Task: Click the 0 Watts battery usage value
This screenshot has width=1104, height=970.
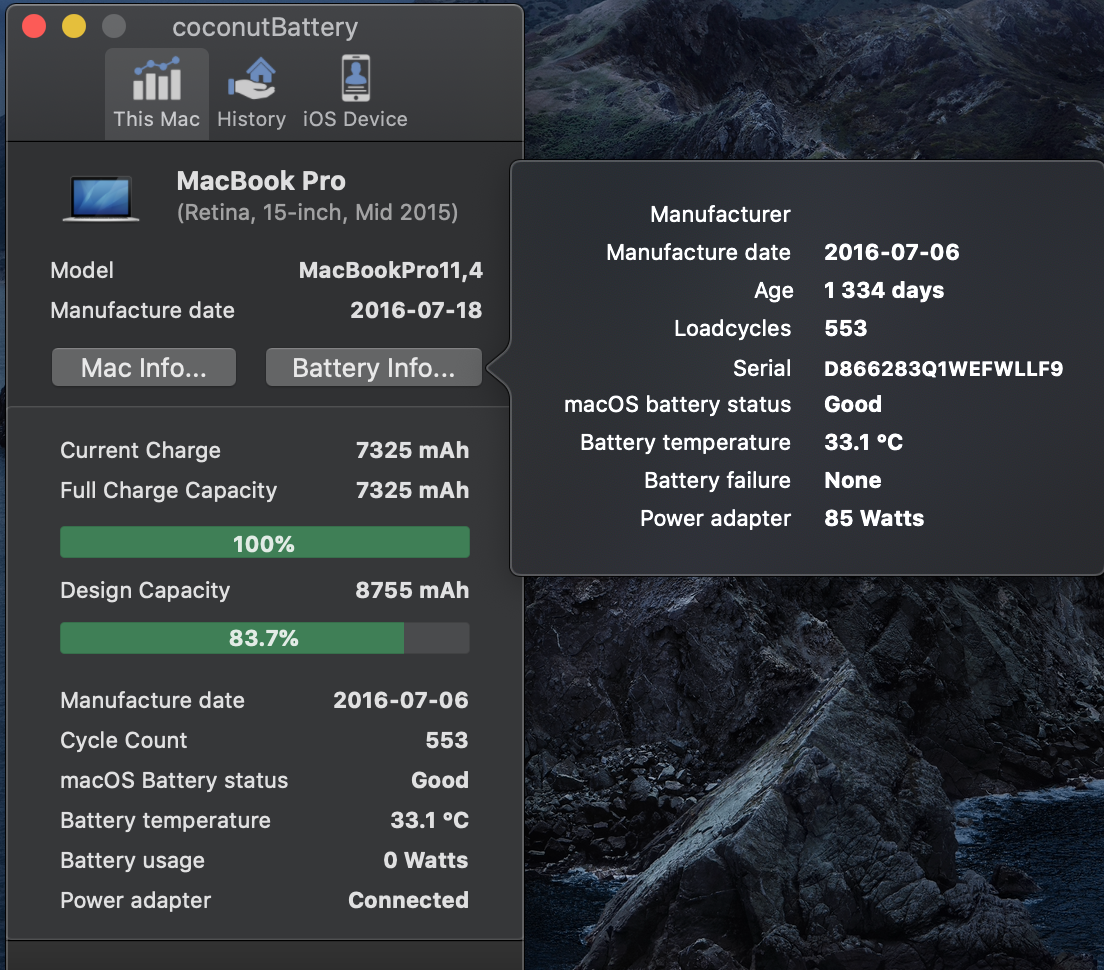Action: pos(426,860)
